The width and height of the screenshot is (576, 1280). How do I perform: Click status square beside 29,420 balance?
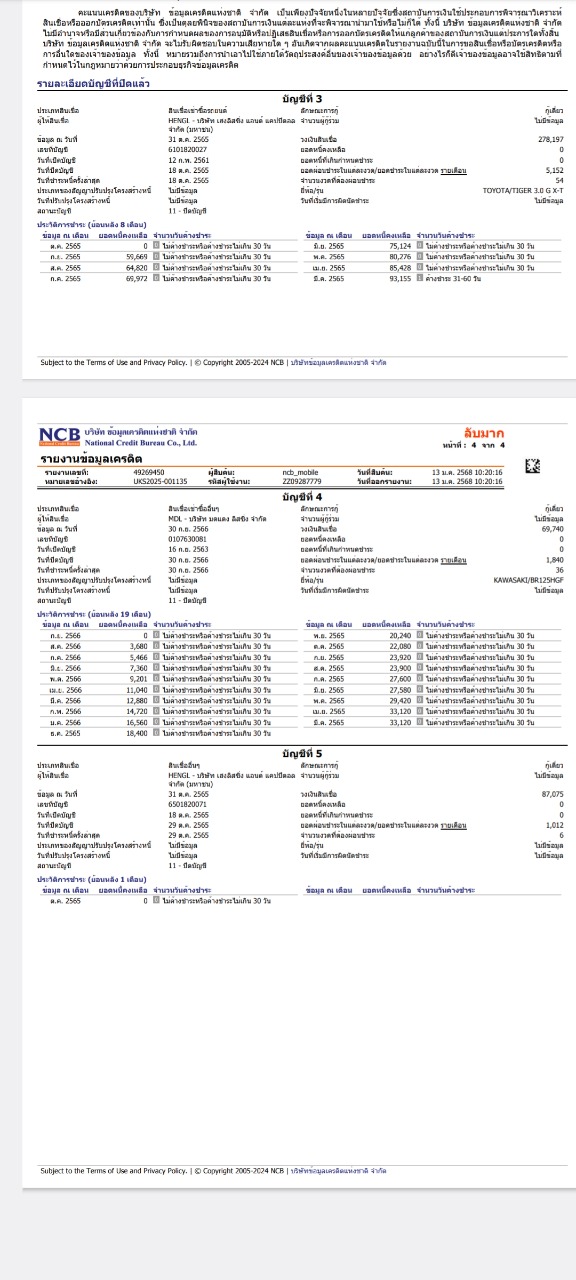tap(420, 701)
